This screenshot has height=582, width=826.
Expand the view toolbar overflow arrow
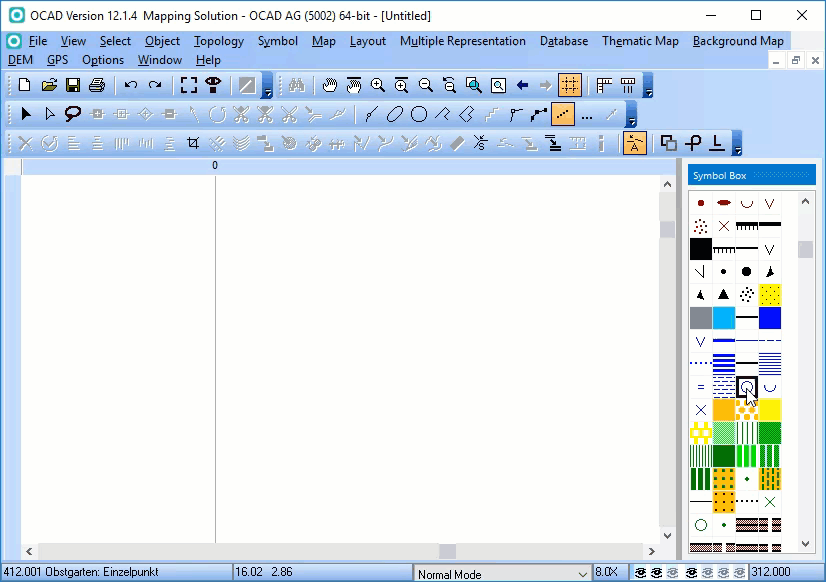[648, 86]
